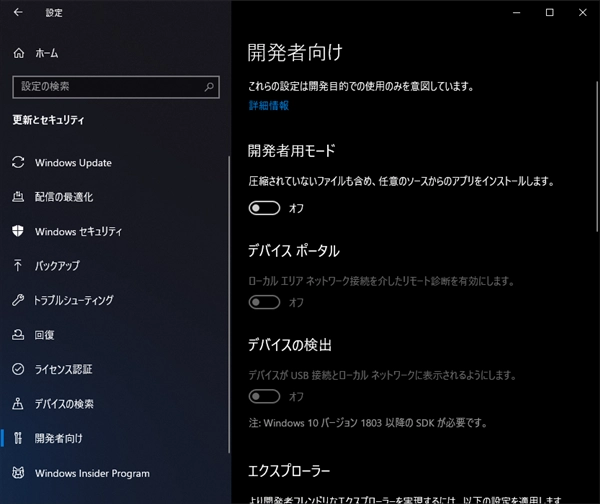The height and width of the screenshot is (504, 600).
Task: Open the ホーム settings page
Action: [115, 53]
